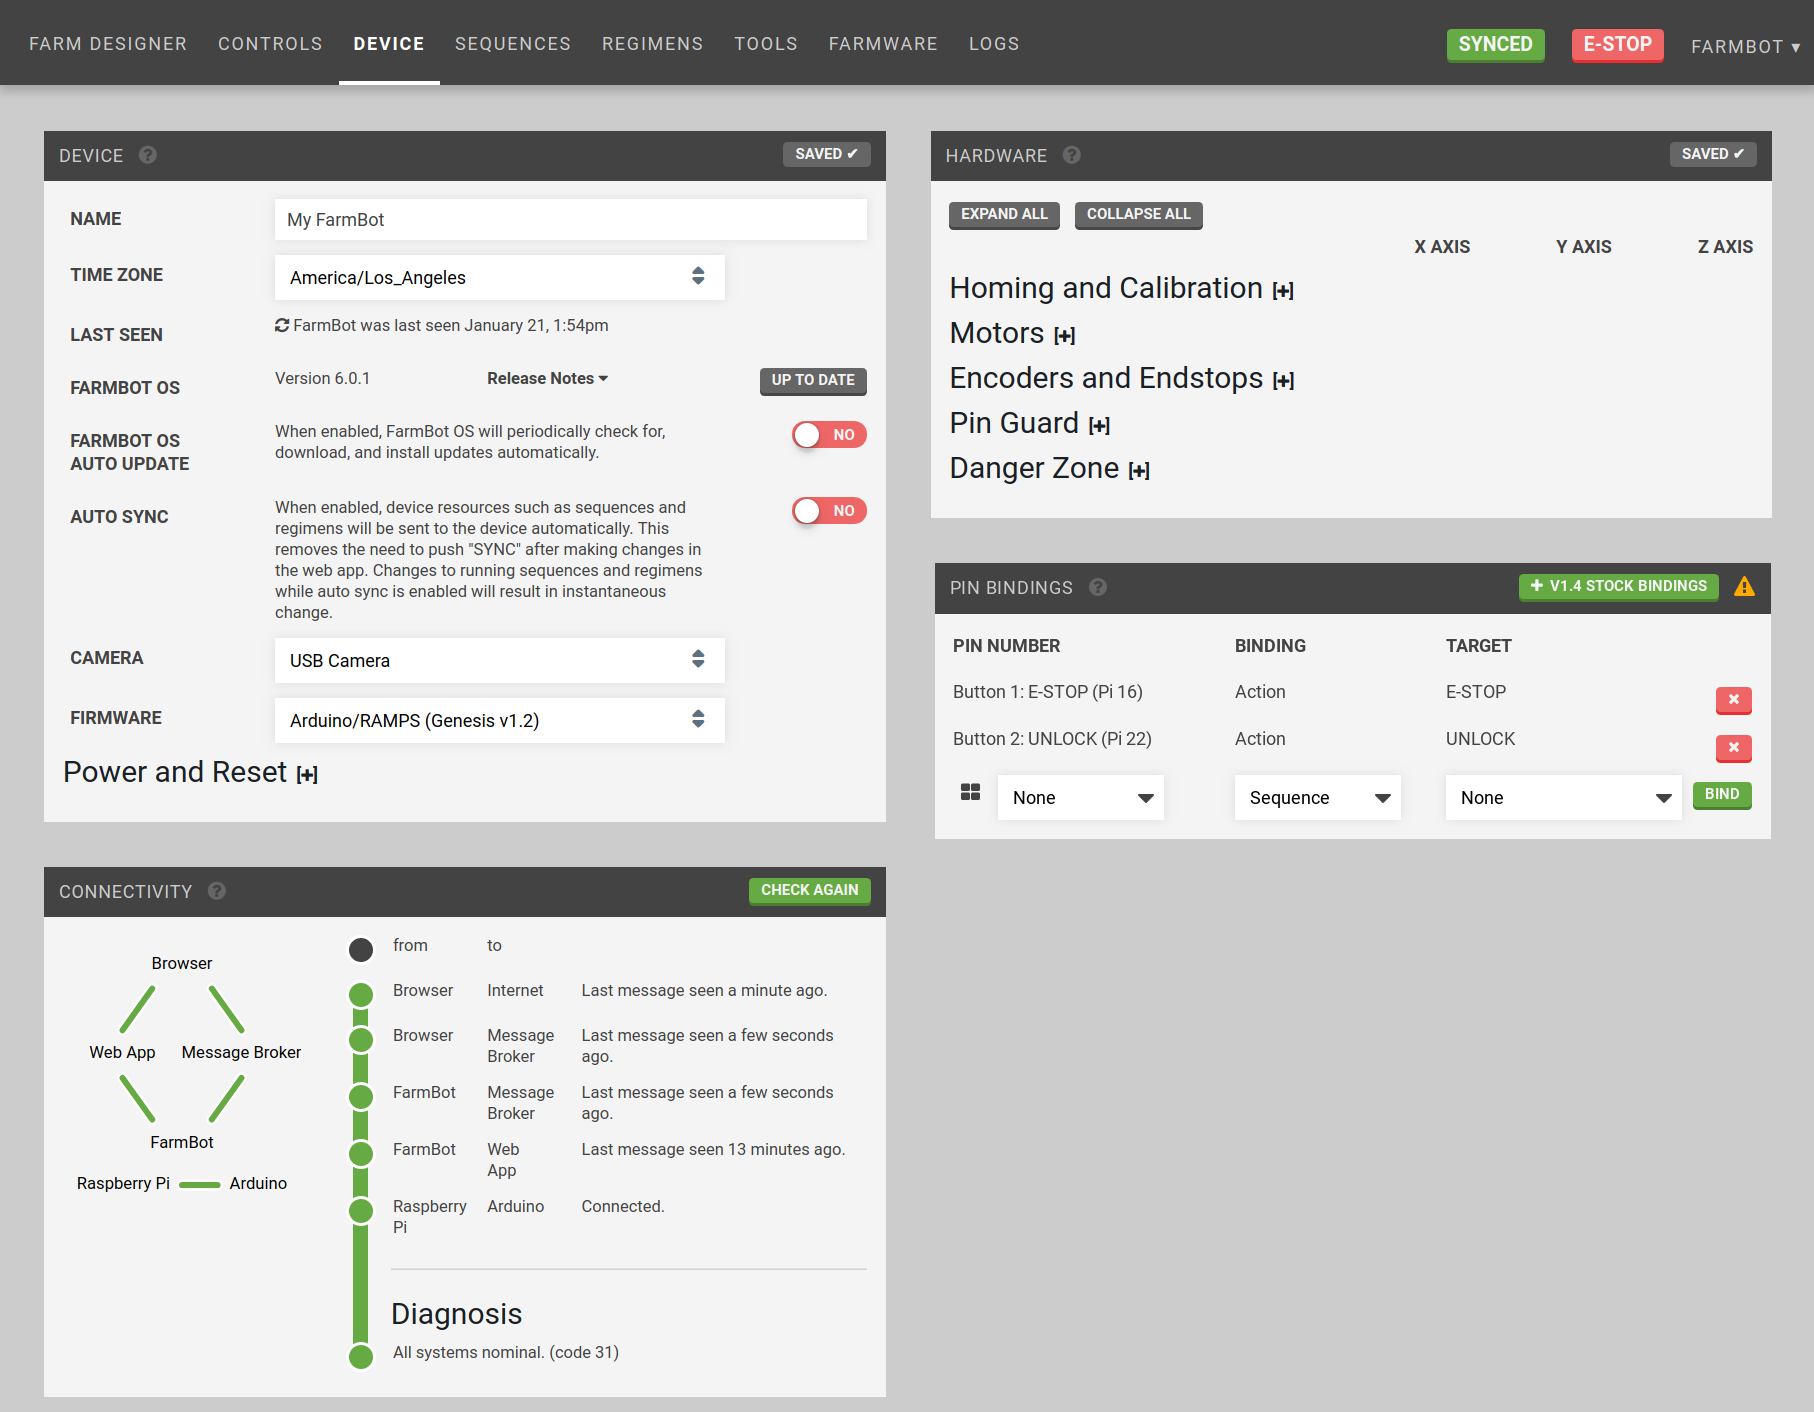
Task: Switch to the Sequences tab
Action: (512, 44)
